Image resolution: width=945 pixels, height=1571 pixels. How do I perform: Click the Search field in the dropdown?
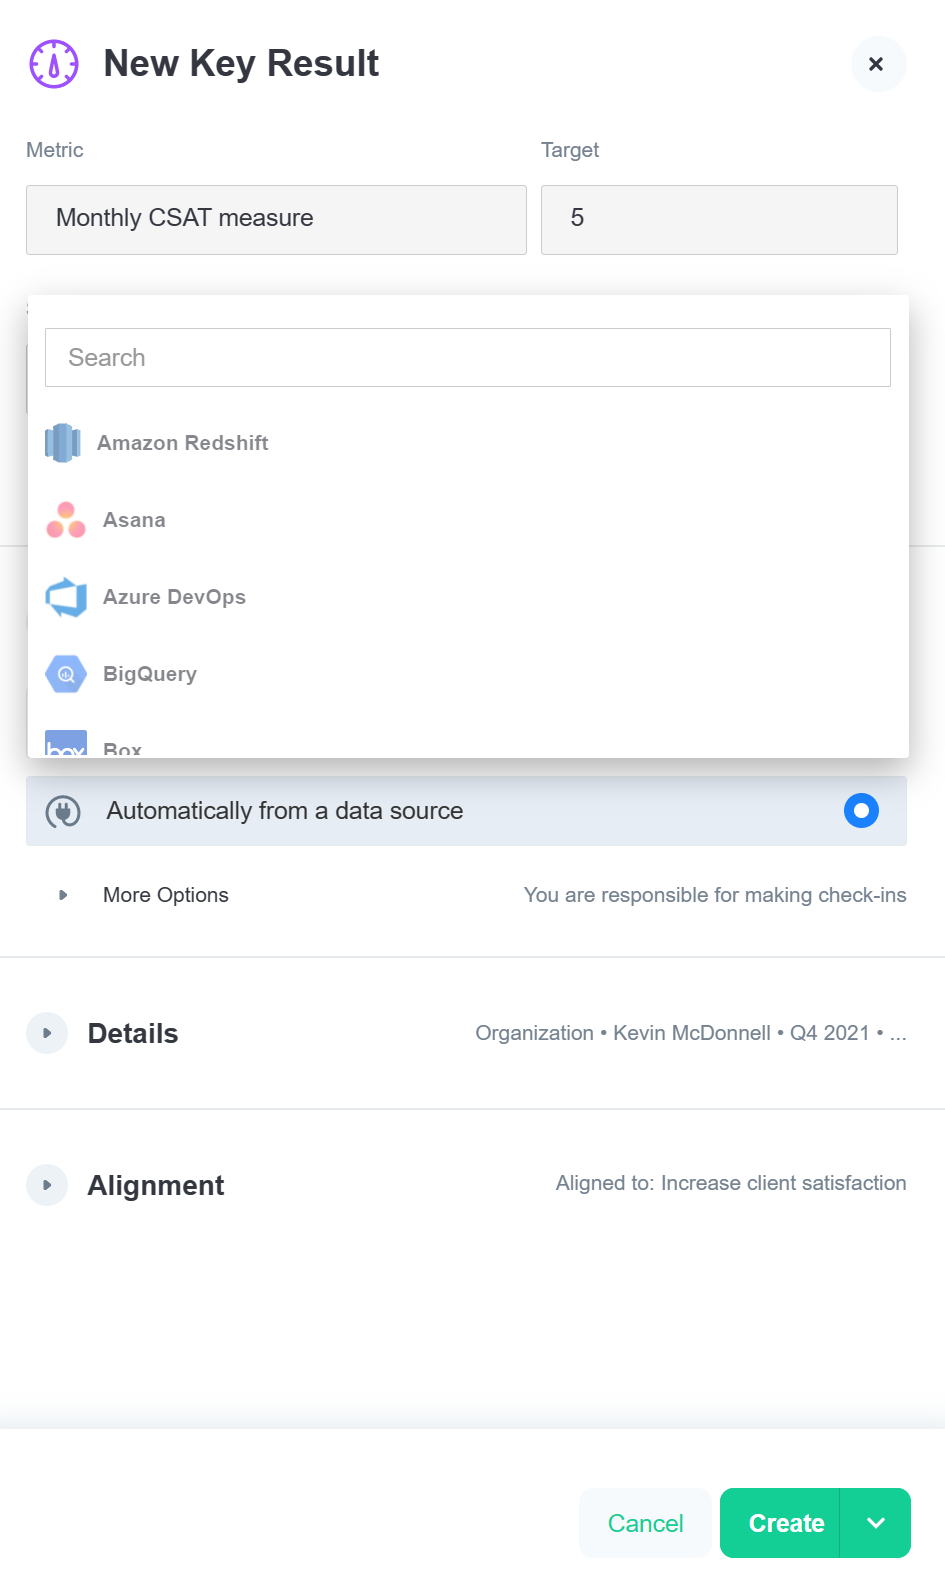tap(467, 357)
